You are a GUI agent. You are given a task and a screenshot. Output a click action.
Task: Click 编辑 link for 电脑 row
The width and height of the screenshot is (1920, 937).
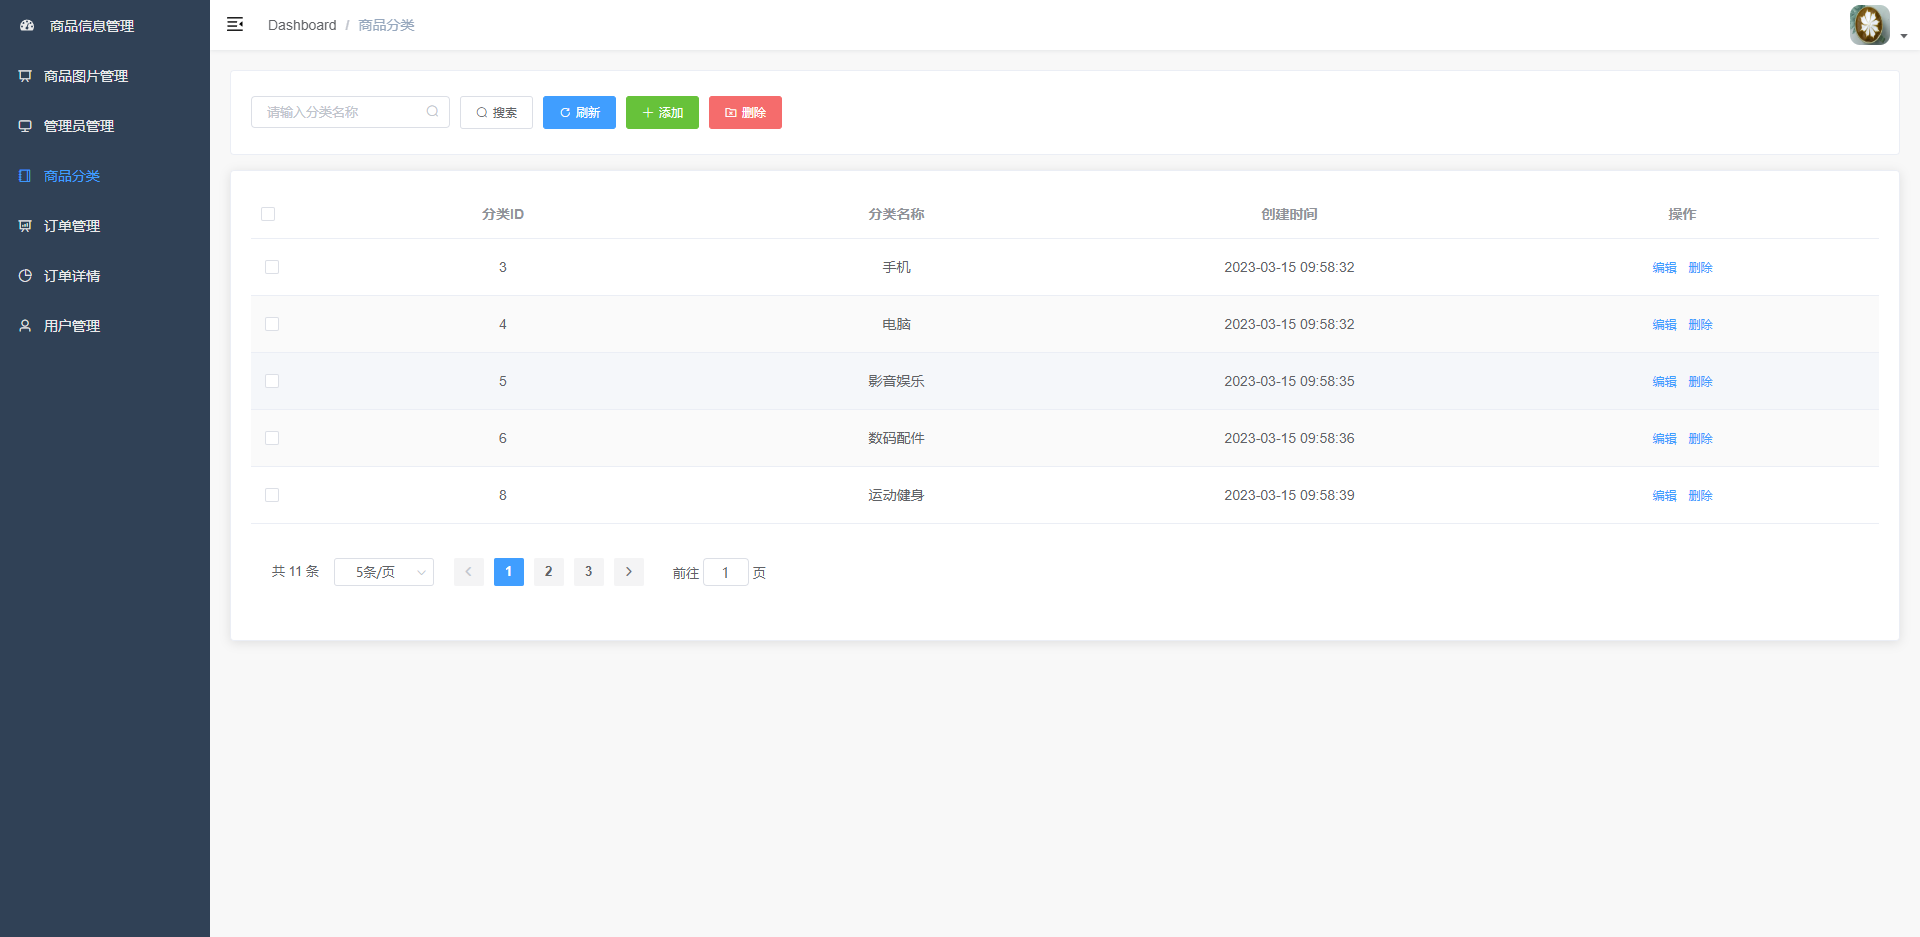coord(1664,324)
